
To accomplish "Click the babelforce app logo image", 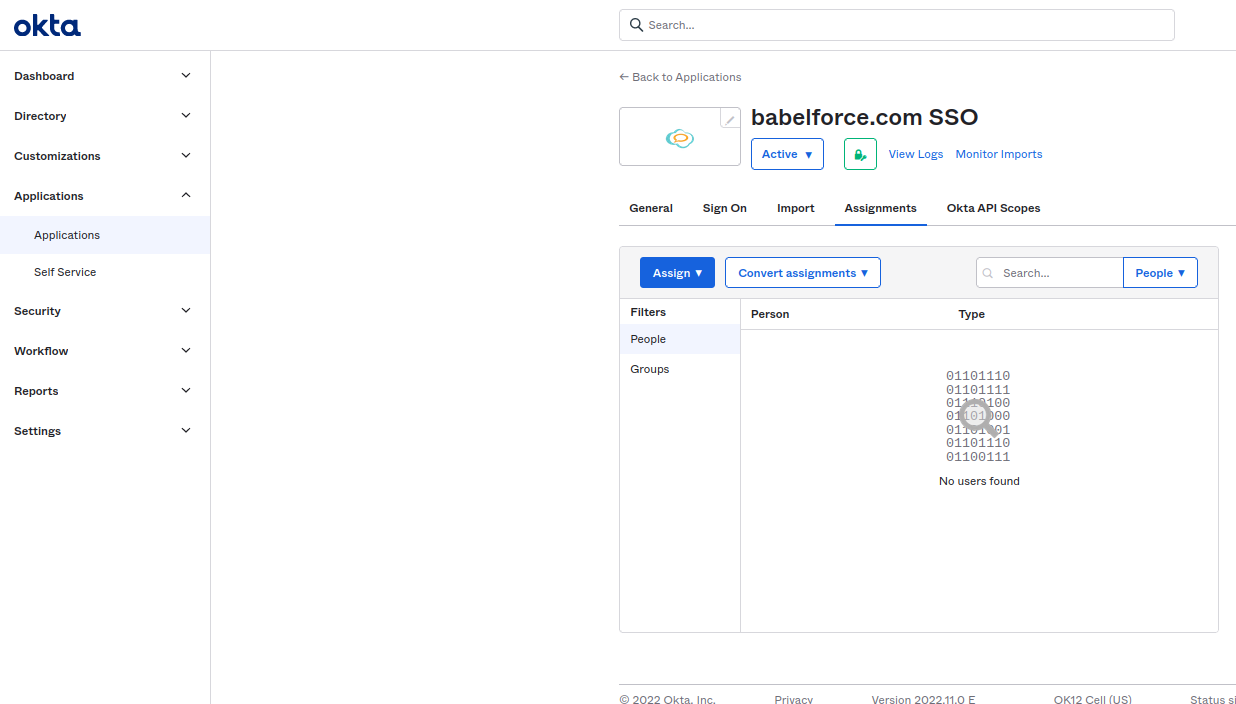I will [x=680, y=138].
